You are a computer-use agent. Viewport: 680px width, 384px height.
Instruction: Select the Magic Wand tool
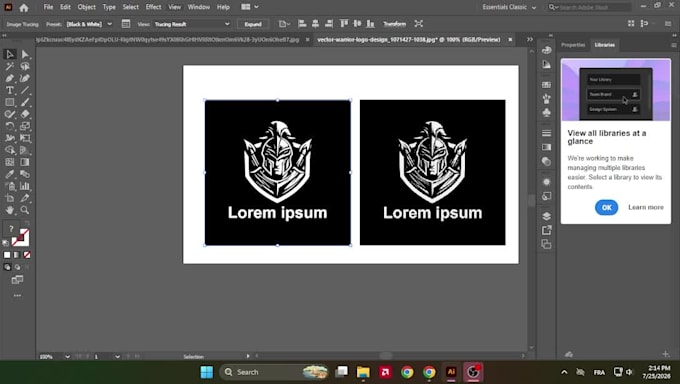pos(10,66)
